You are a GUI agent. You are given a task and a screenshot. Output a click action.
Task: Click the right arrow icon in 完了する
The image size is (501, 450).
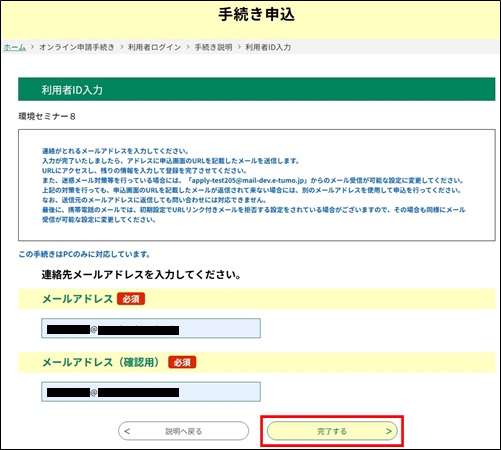[x=389, y=431]
